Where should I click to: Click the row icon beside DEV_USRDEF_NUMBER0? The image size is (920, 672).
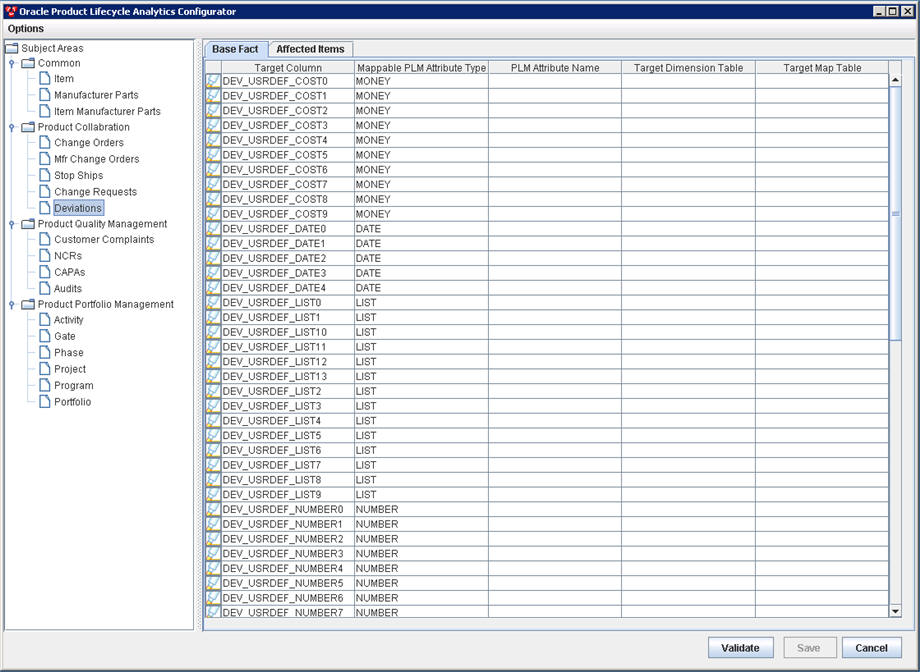pos(213,509)
